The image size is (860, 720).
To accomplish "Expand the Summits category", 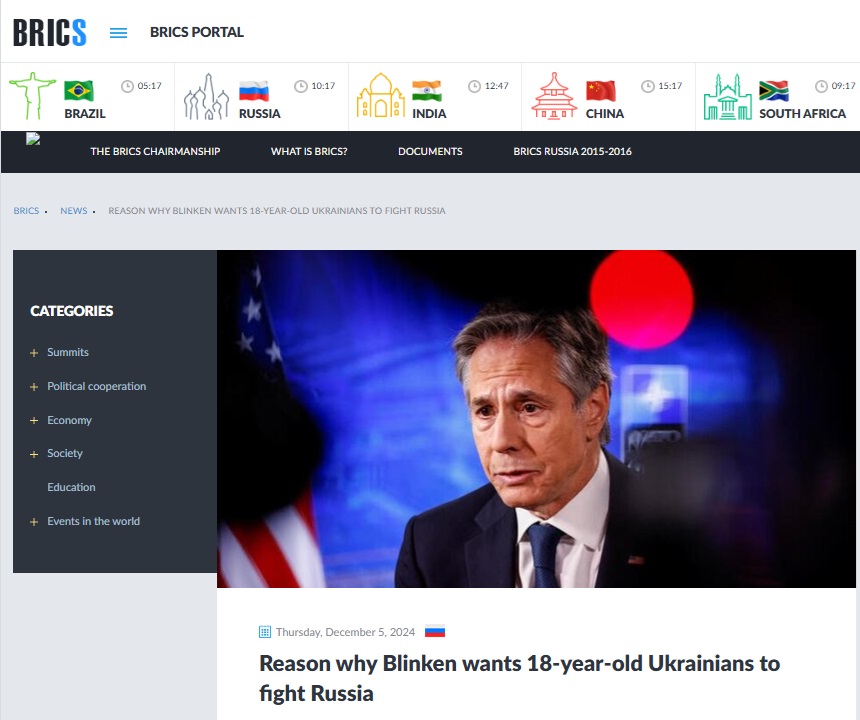I will click(x=34, y=353).
